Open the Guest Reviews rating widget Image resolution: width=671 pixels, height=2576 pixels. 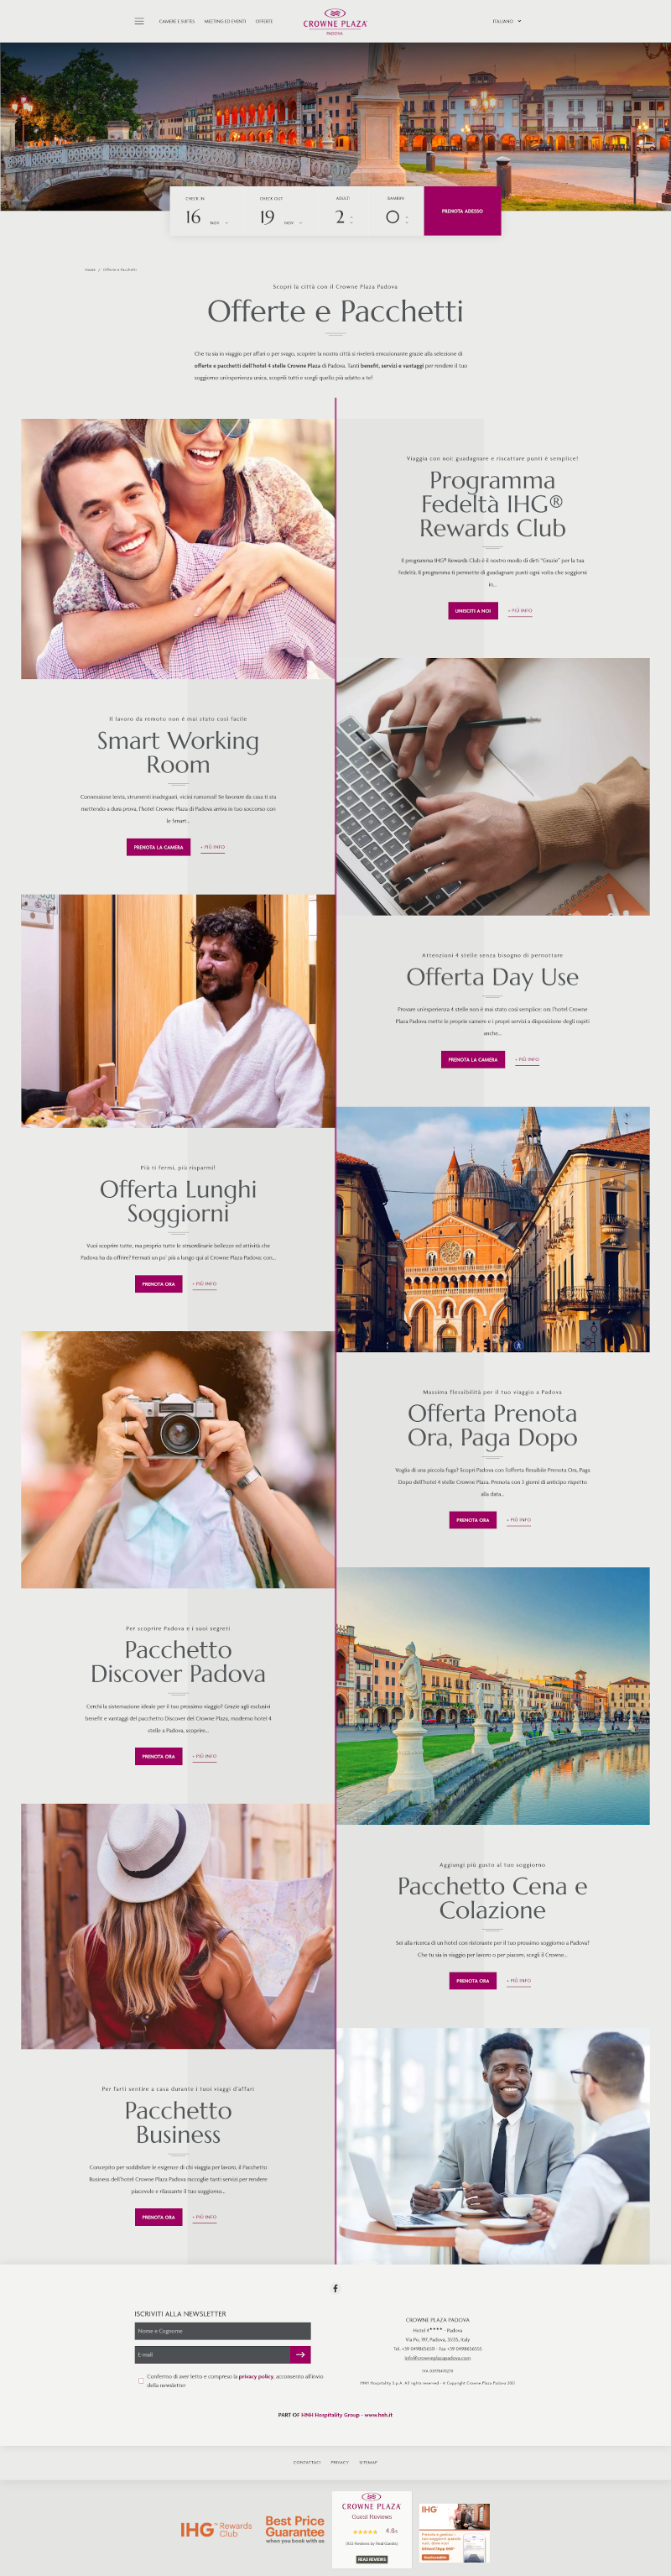click(371, 2529)
